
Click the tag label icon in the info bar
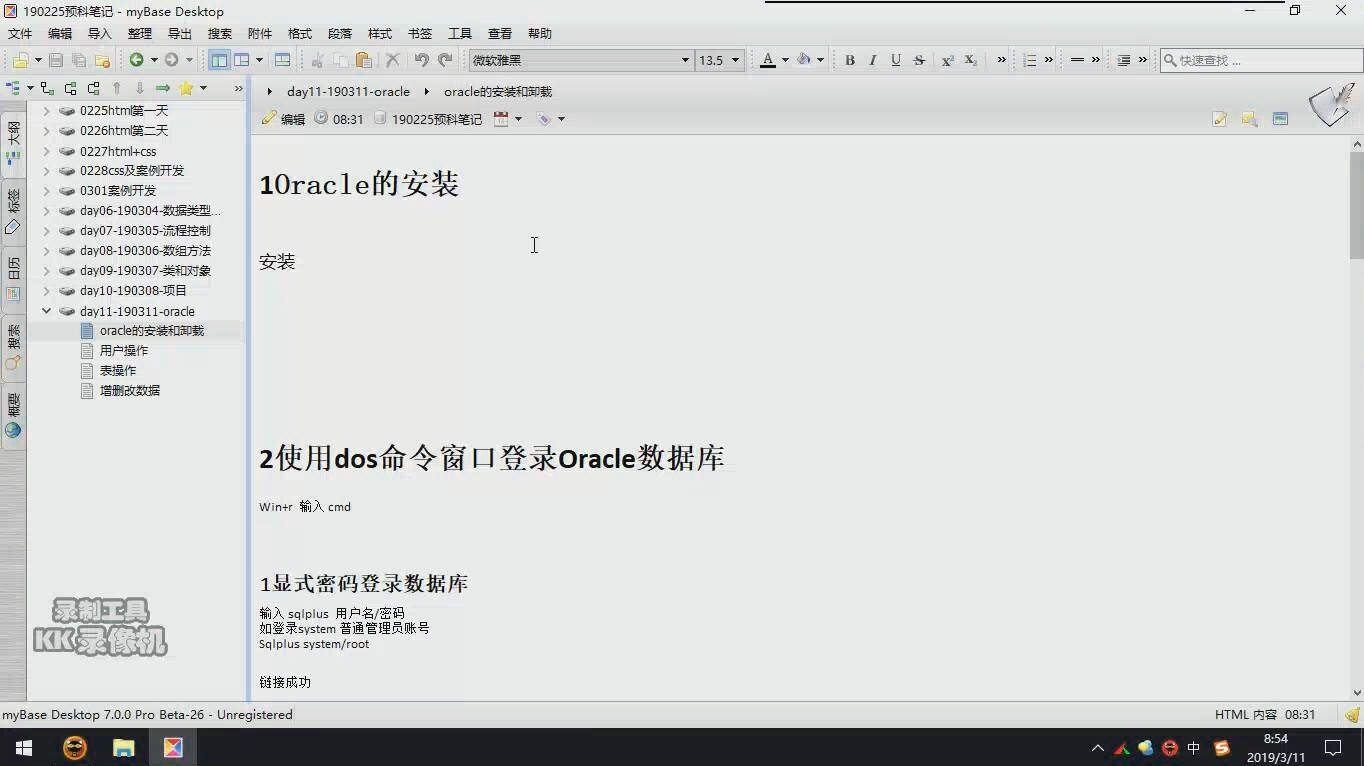coord(544,118)
